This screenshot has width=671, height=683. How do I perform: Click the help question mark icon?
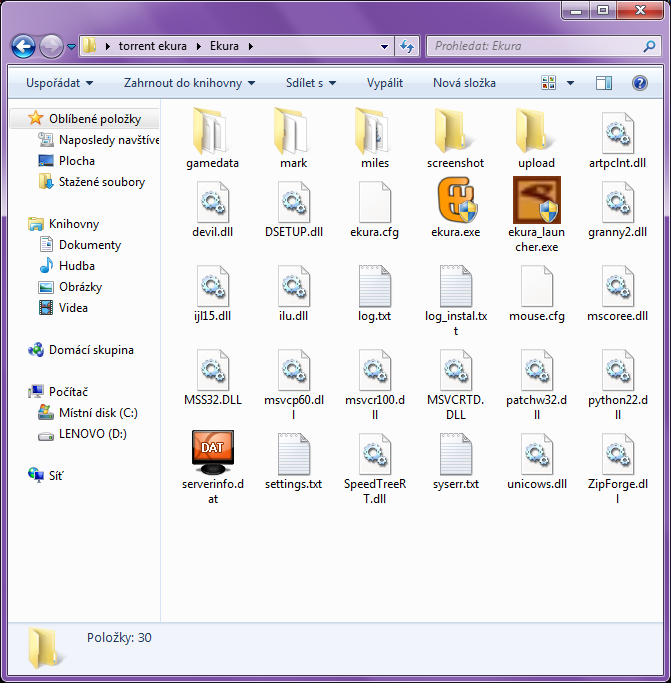point(640,83)
